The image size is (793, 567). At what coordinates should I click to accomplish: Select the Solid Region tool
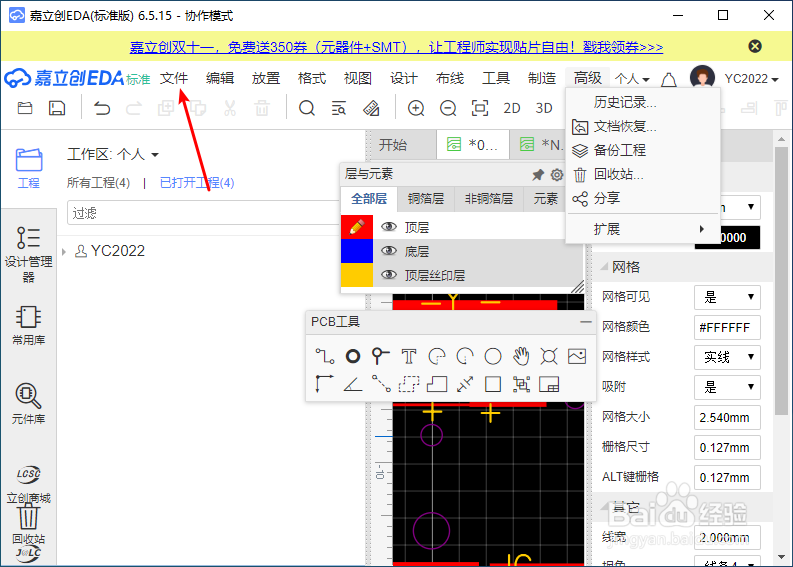tap(437, 384)
